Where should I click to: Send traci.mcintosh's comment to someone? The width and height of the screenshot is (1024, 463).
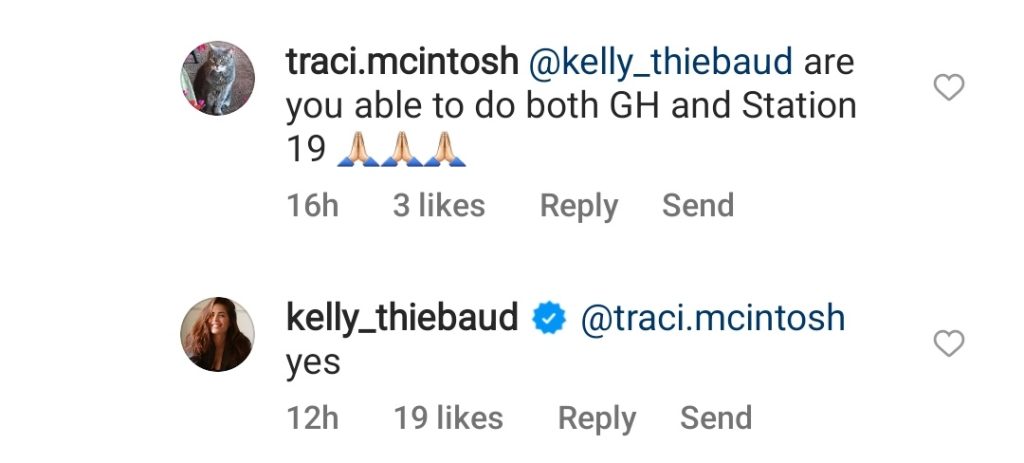[x=698, y=206]
